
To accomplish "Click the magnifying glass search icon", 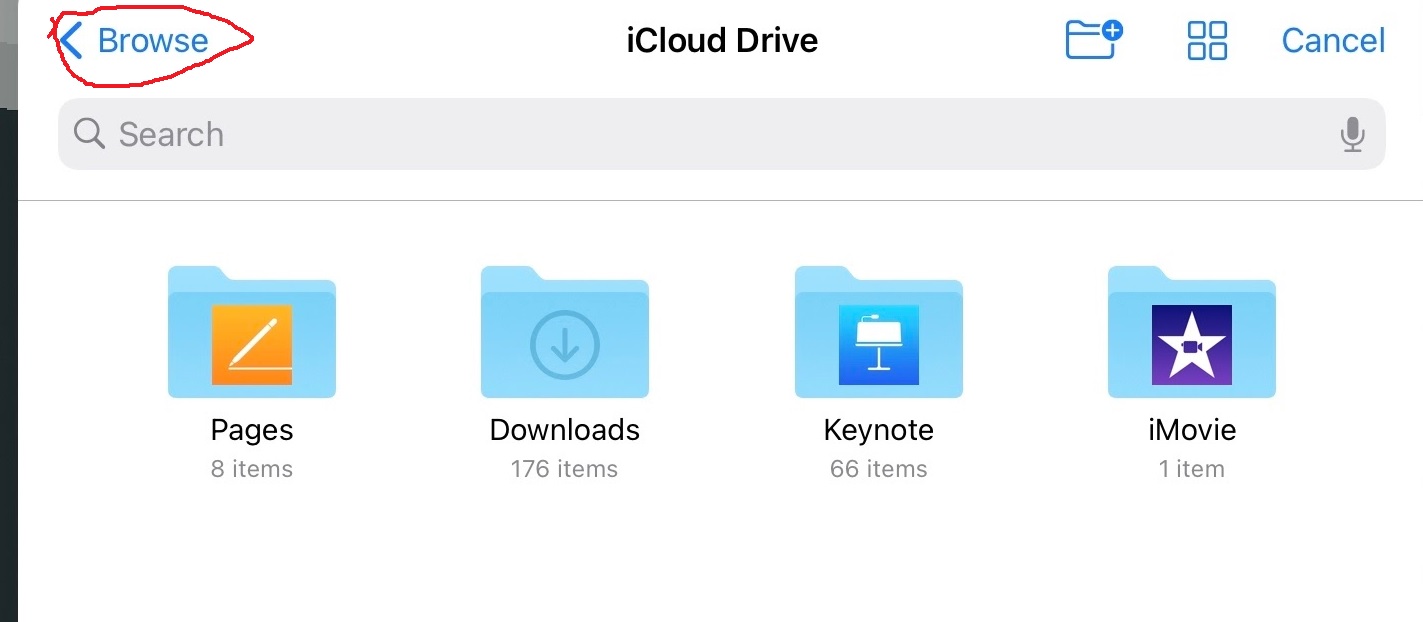I will pyautogui.click(x=89, y=134).
